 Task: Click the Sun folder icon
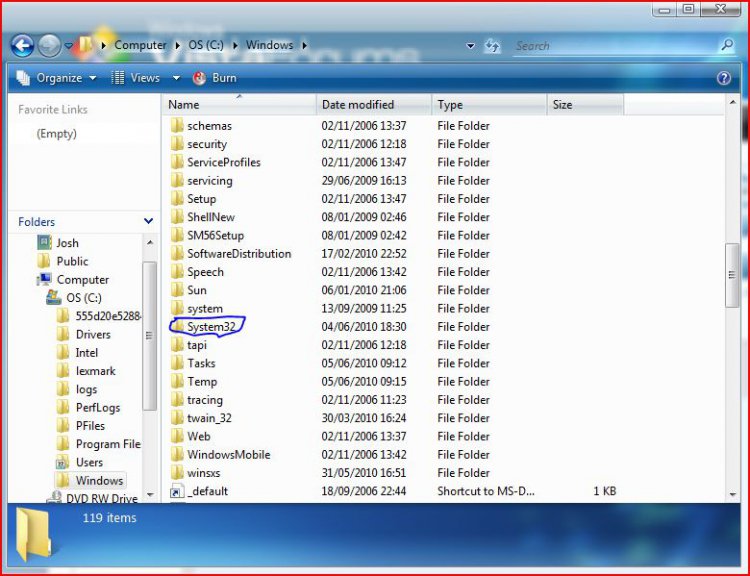coord(177,289)
